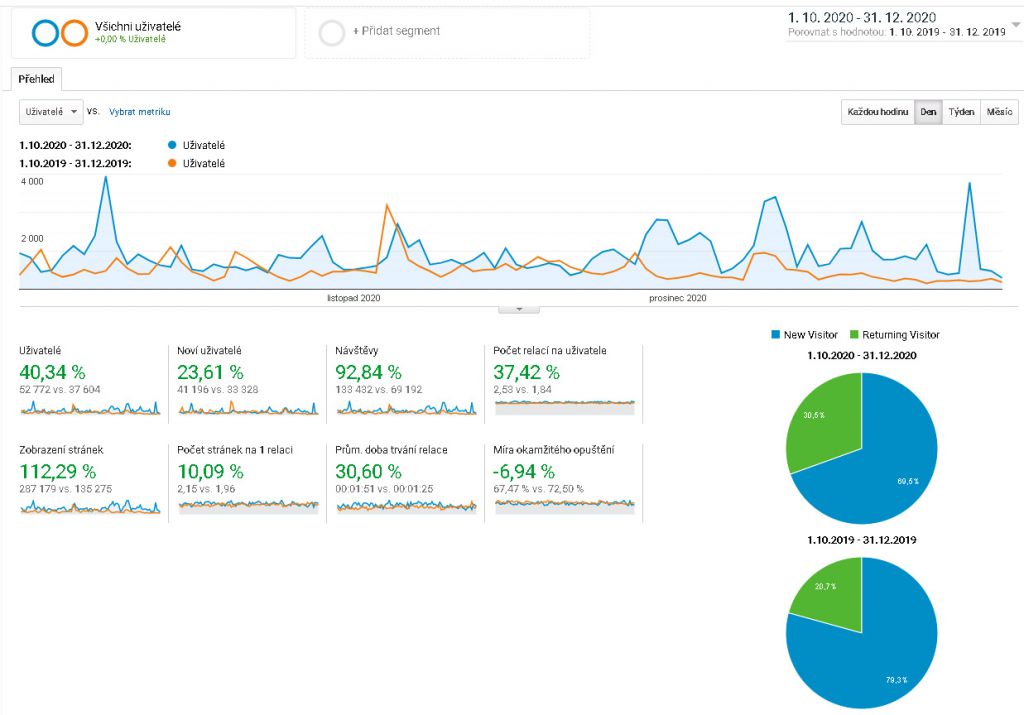The image size is (1024, 715).
Task: Open the Návštěvy sparkline mini chart
Action: pos(405,408)
